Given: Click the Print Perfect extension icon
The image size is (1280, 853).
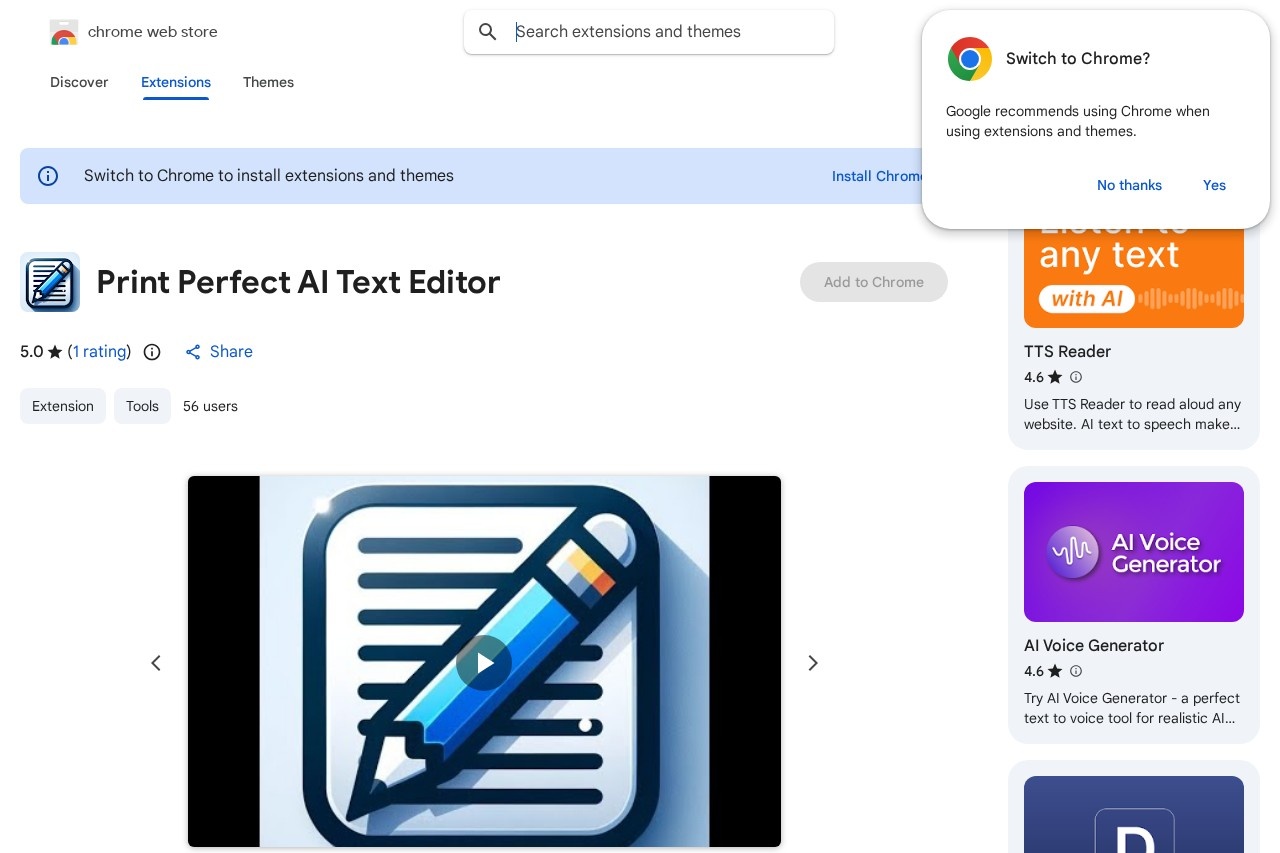Looking at the screenshot, I should (50, 282).
